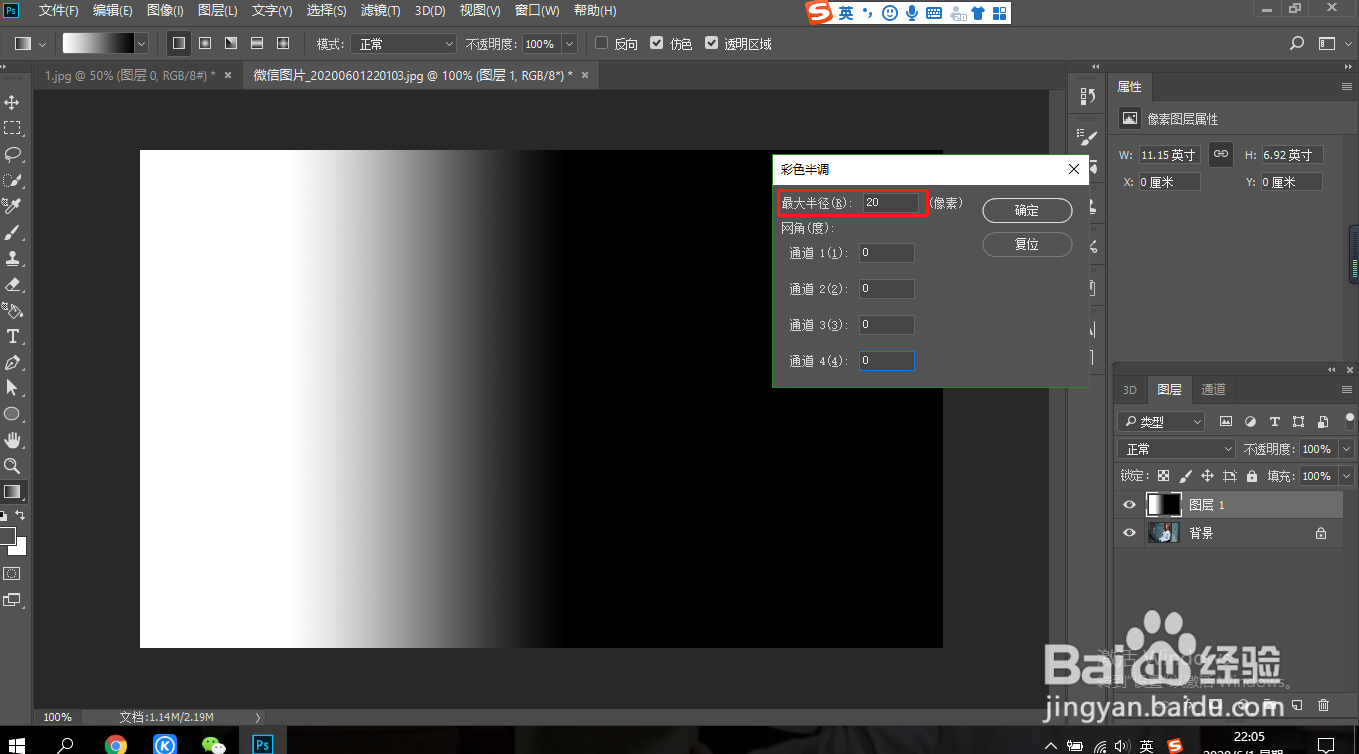Screen dimensions: 1359x754
Task: Open the Layers panel menu
Action: click(x=1346, y=389)
